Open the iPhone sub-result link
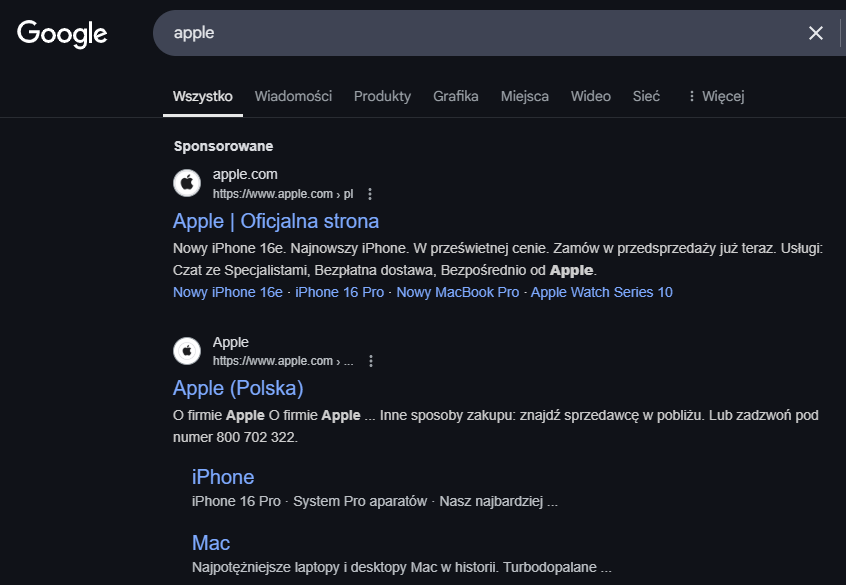 [x=223, y=477]
